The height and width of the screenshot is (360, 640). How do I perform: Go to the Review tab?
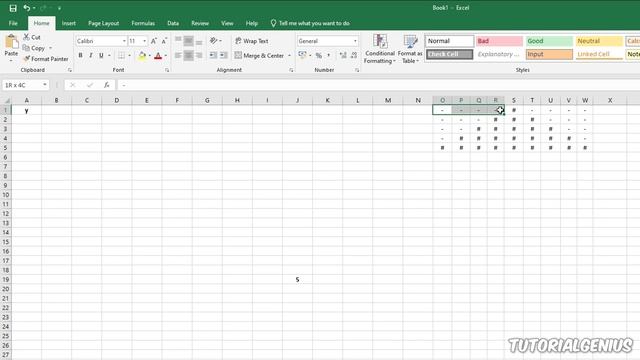[x=200, y=23]
